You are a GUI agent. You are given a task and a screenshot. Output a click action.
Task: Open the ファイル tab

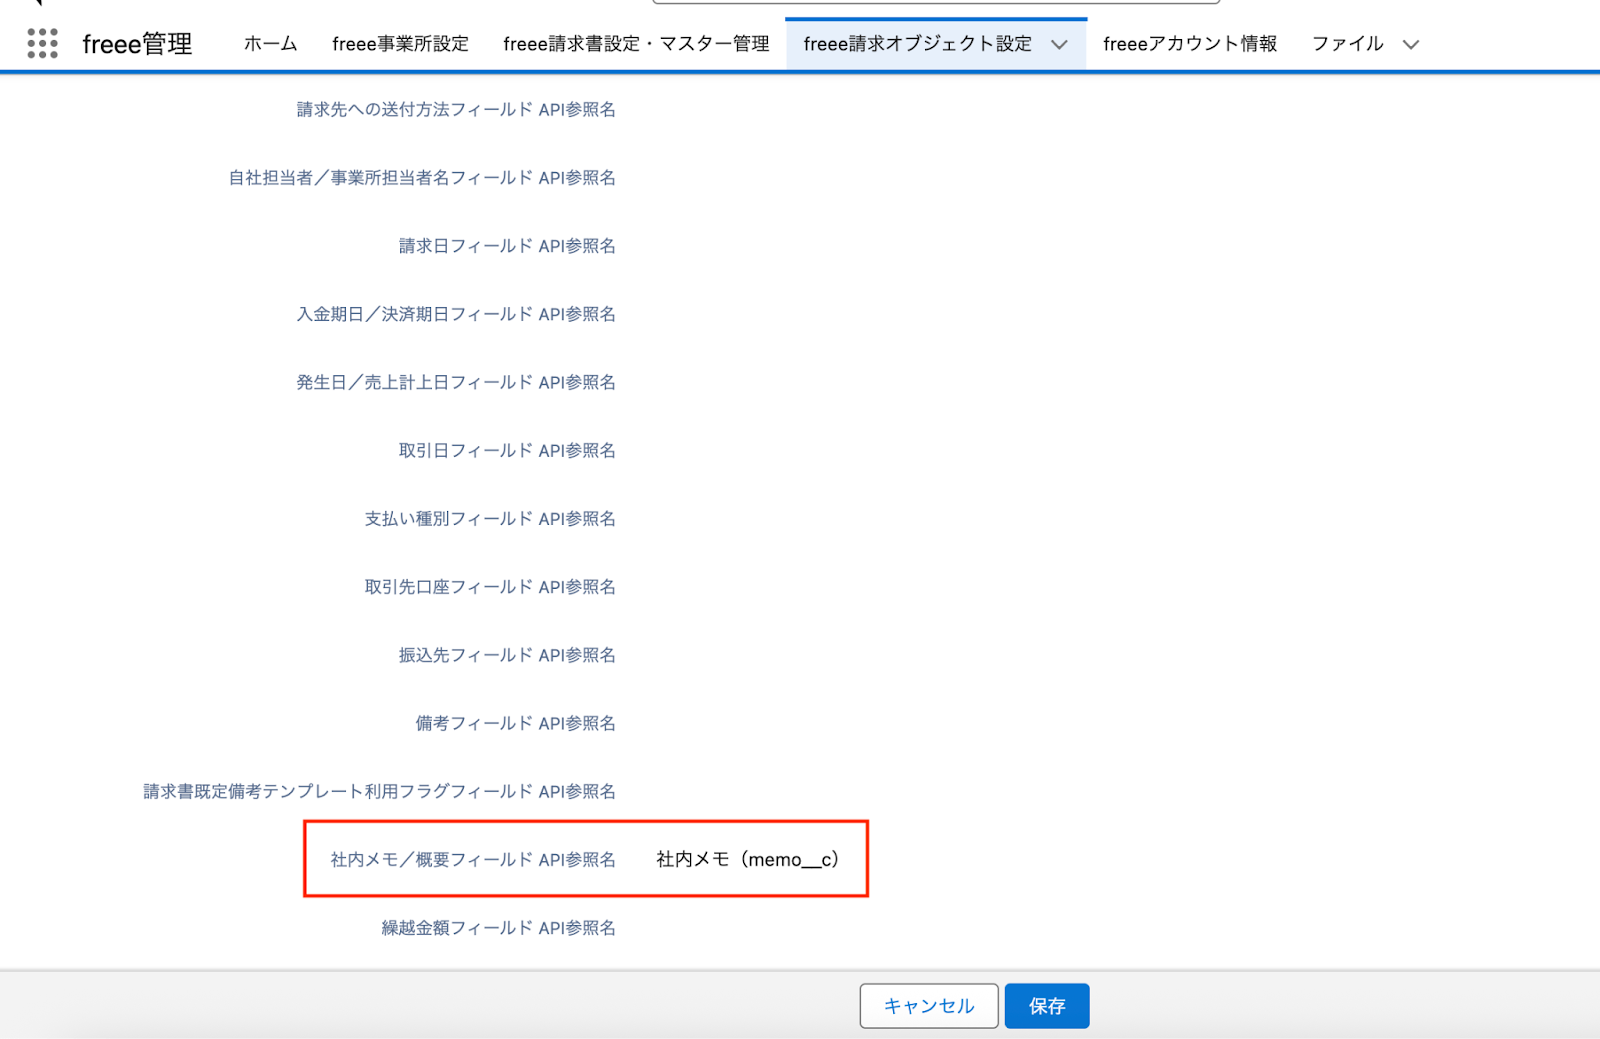[1347, 44]
